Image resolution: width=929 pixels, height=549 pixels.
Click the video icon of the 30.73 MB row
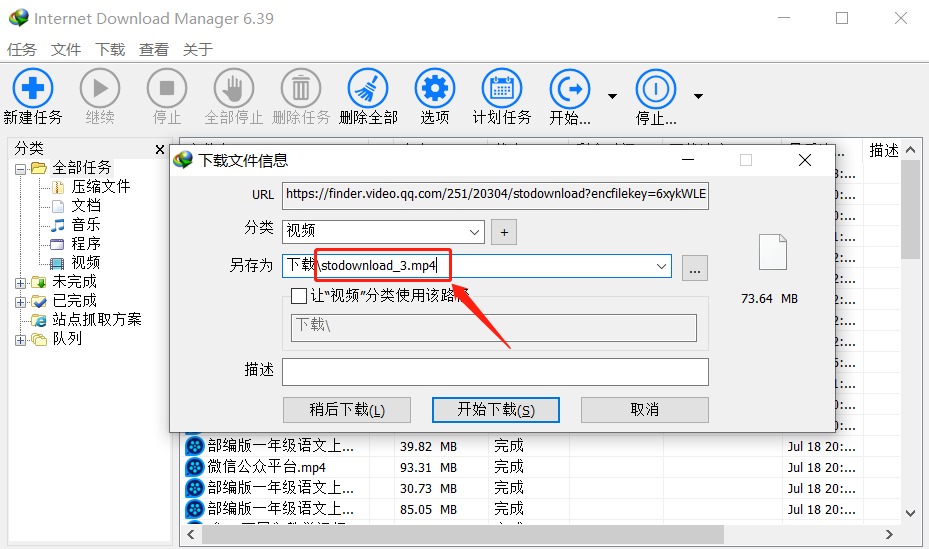tap(195, 488)
